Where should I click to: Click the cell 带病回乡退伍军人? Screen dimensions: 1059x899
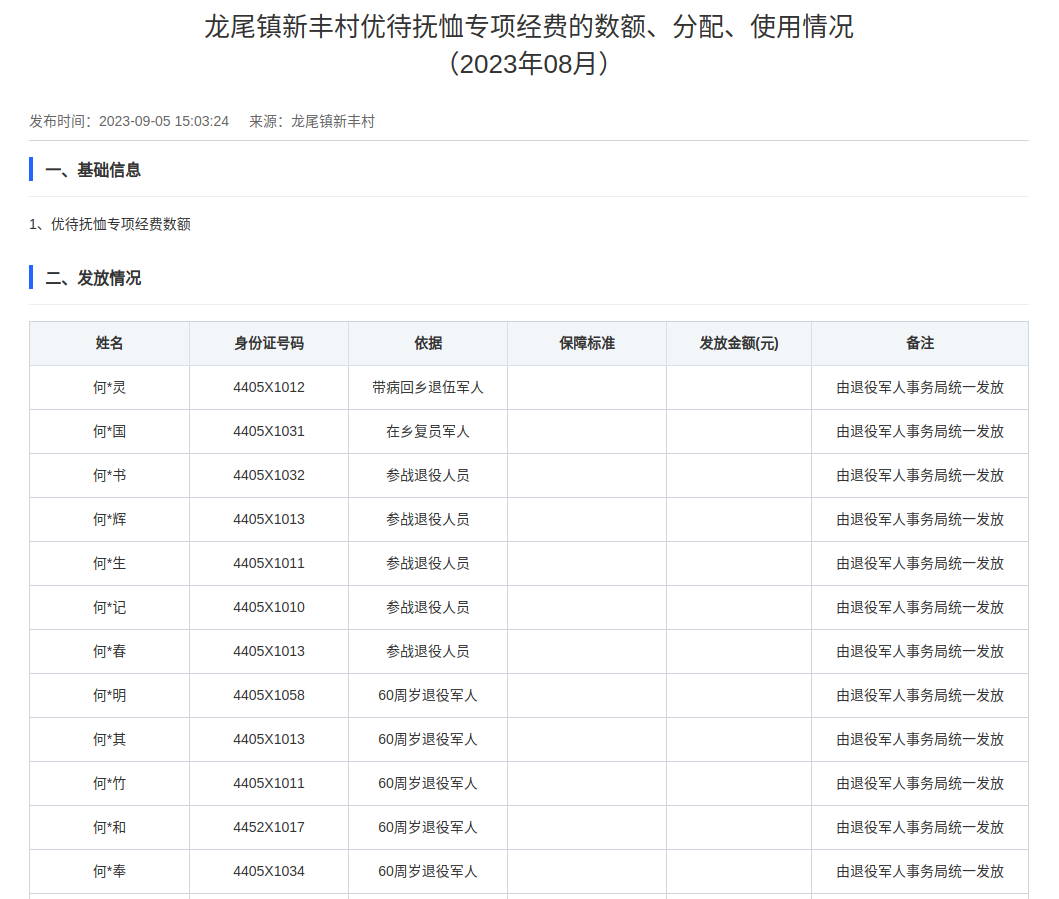coord(428,388)
